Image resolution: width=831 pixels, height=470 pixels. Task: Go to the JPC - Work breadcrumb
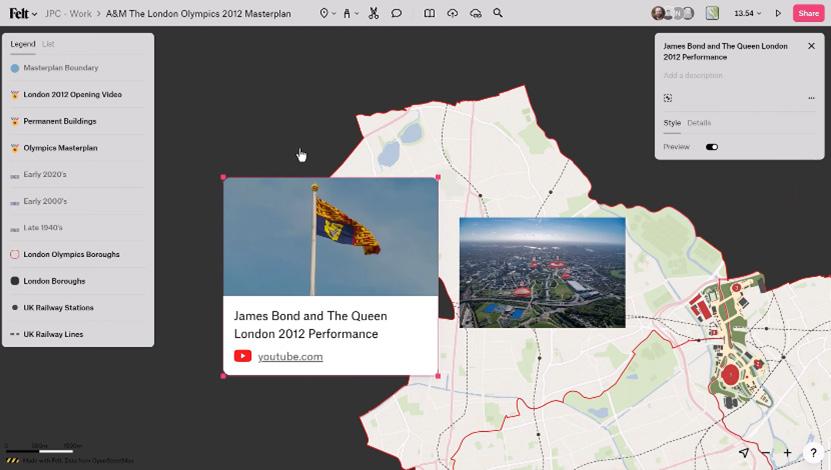68,14
